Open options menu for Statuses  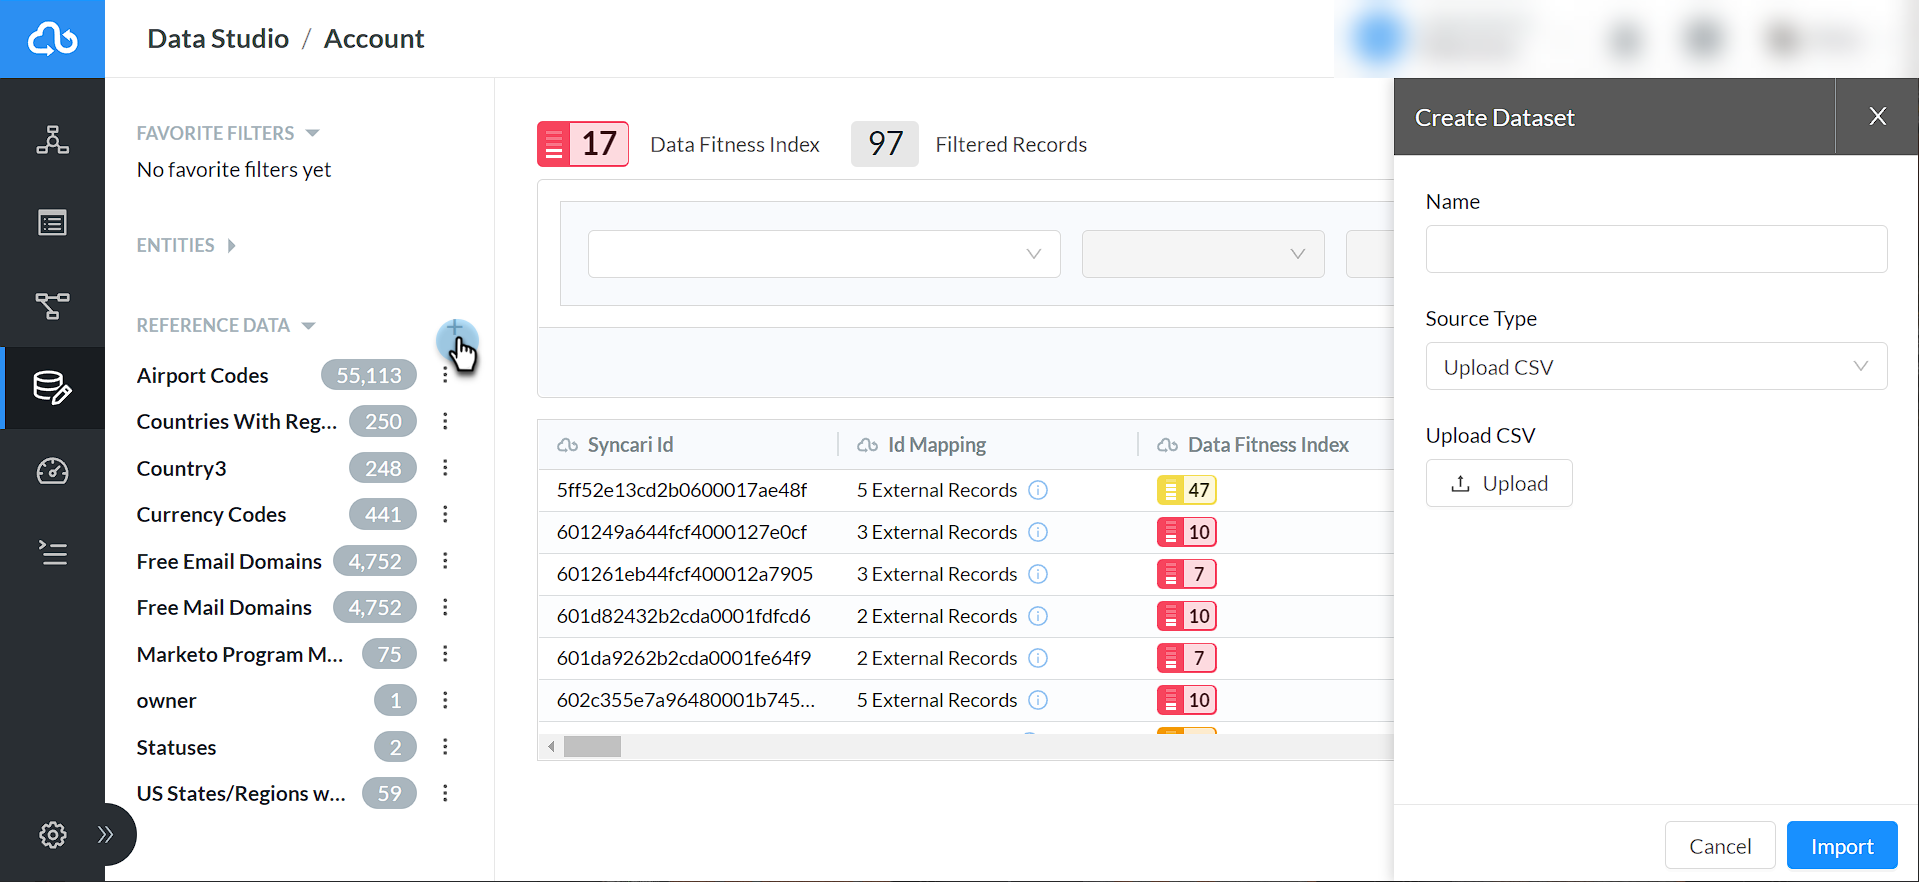[445, 747]
